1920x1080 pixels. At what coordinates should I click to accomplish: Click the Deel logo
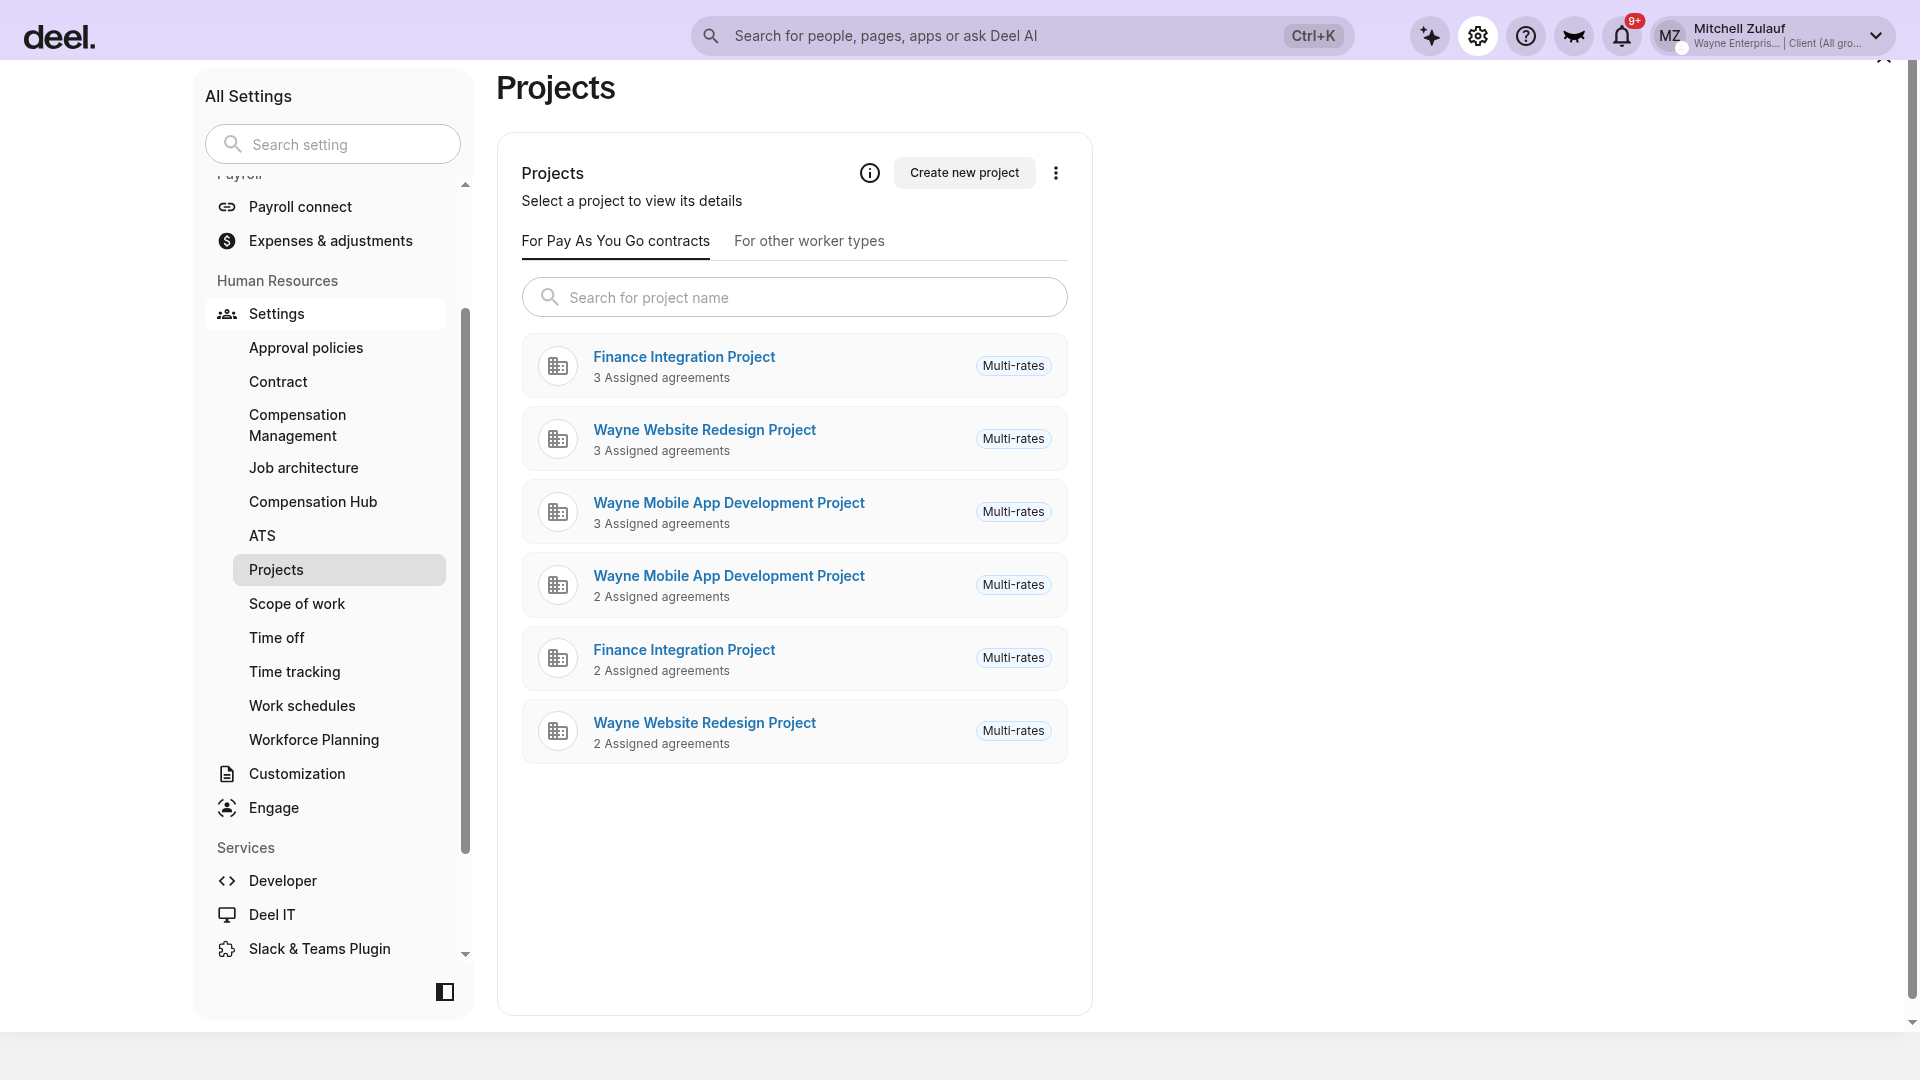(59, 37)
